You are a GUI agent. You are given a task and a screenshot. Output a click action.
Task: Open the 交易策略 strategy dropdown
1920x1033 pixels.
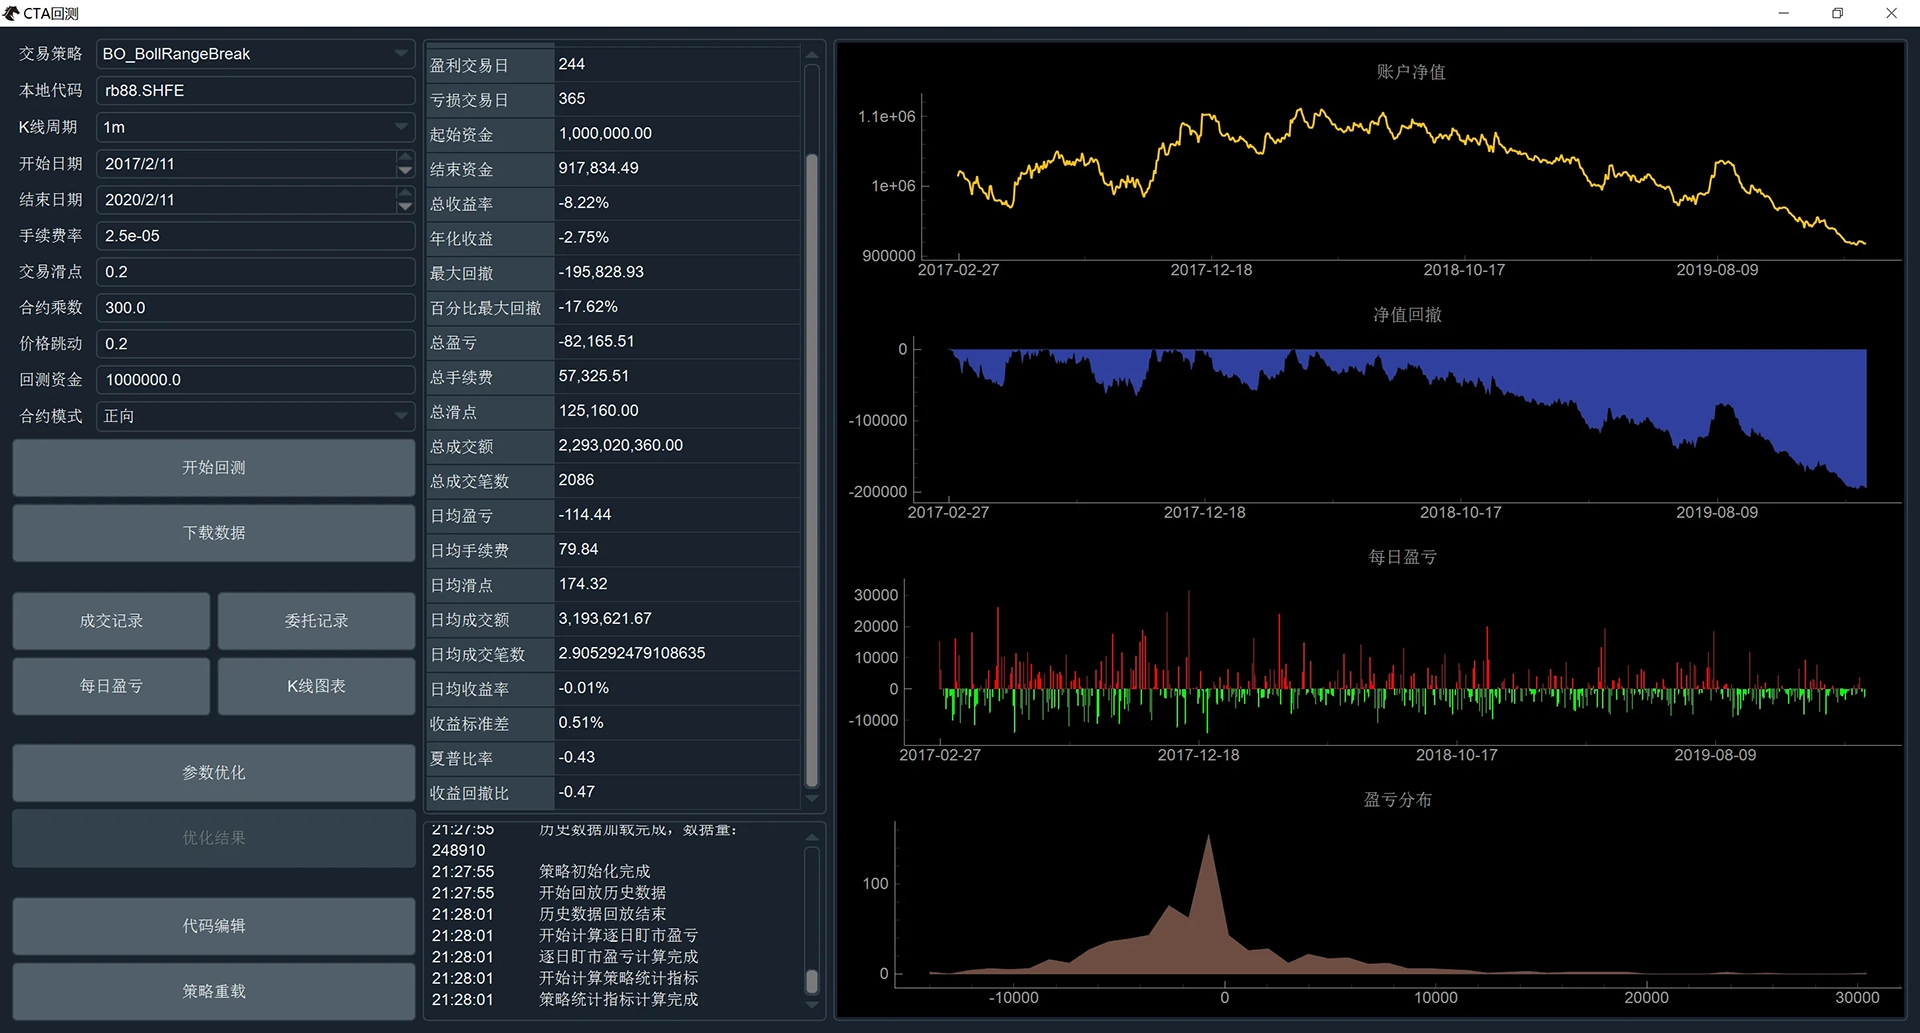coord(255,54)
